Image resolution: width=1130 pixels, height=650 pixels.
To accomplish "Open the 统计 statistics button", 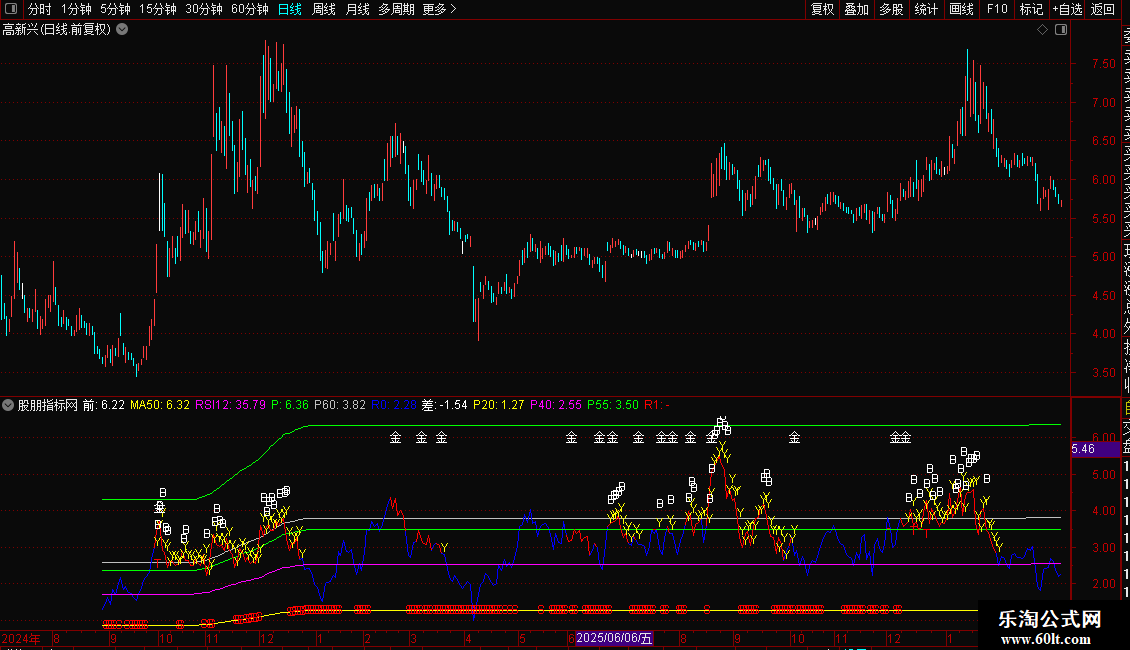I will (x=926, y=9).
